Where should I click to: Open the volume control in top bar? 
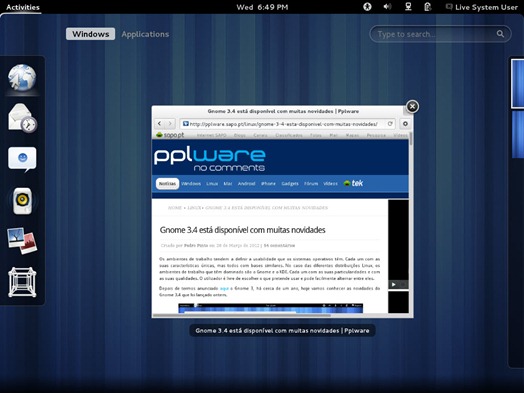click(387, 7)
